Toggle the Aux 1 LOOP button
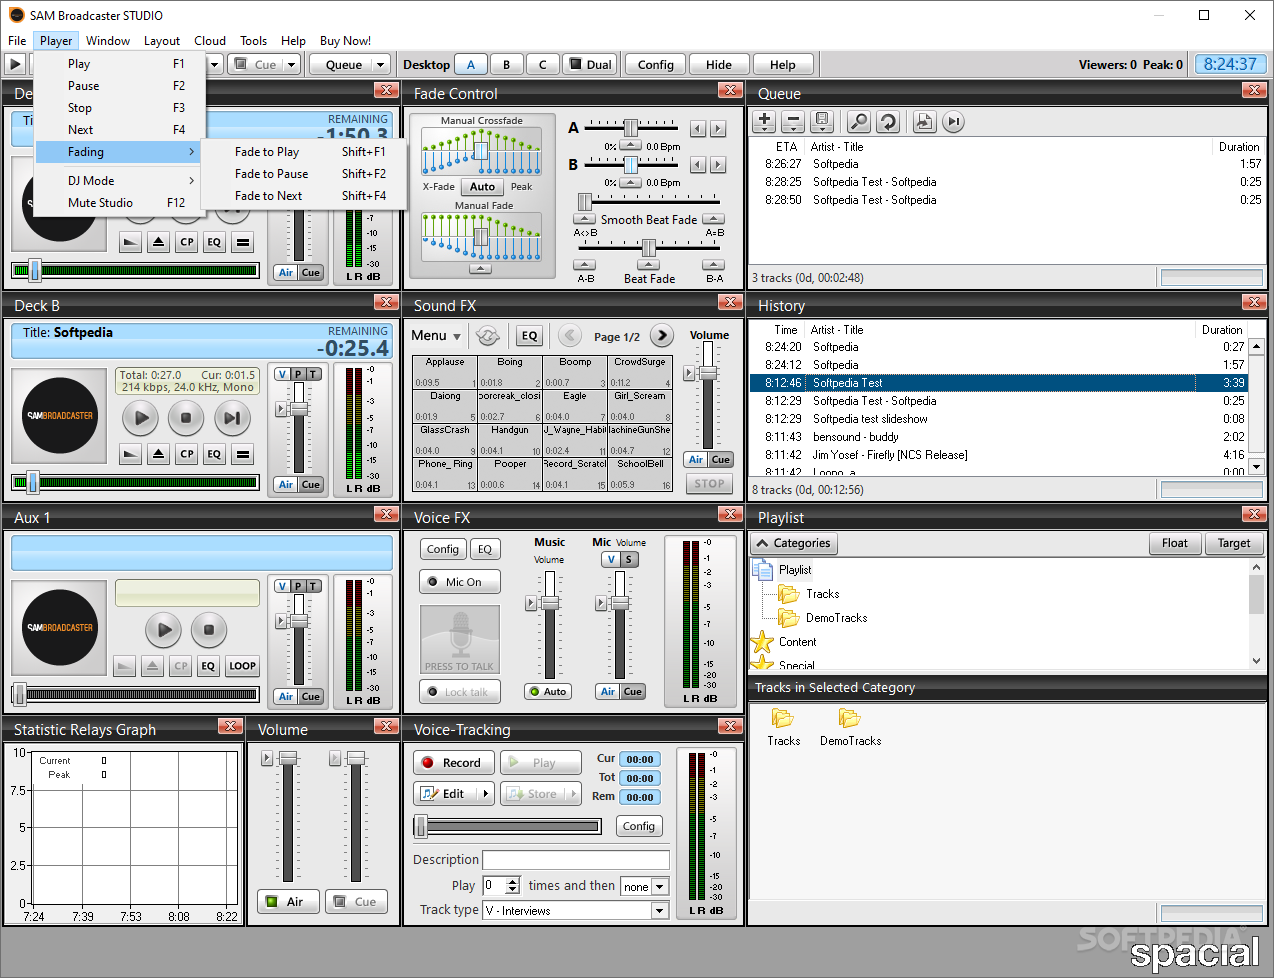This screenshot has height=978, width=1274. 242,666
